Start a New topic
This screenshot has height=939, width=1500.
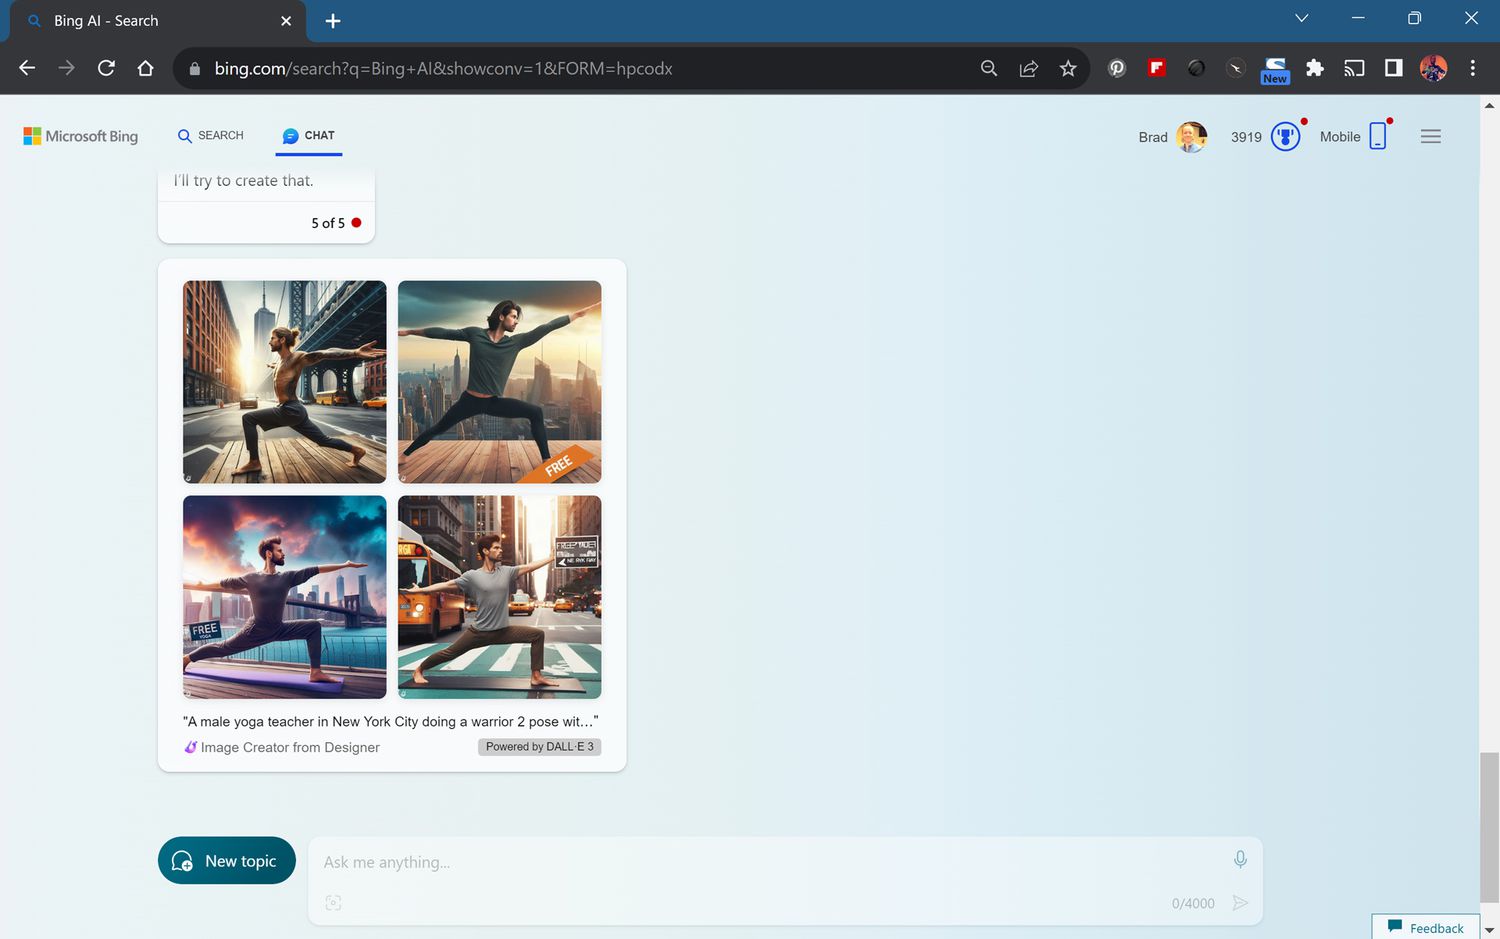pos(227,861)
